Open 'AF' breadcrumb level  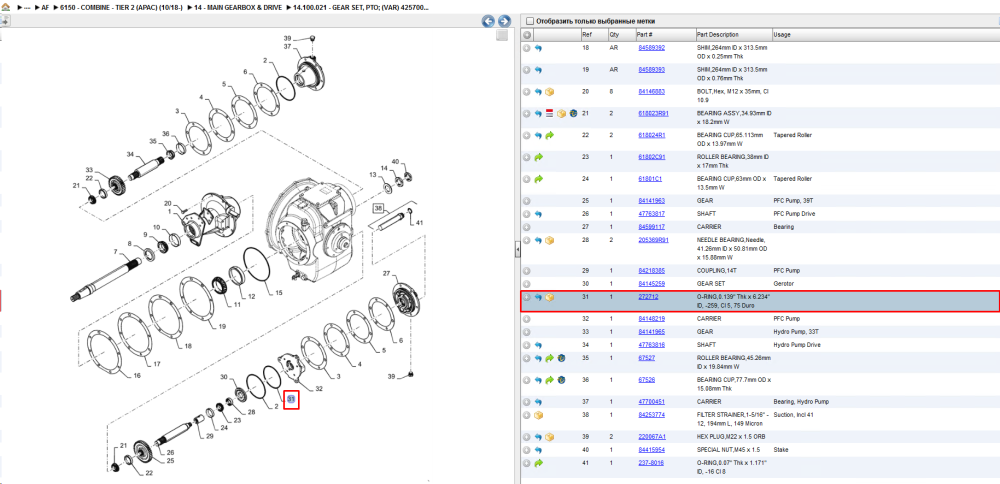click(45, 8)
